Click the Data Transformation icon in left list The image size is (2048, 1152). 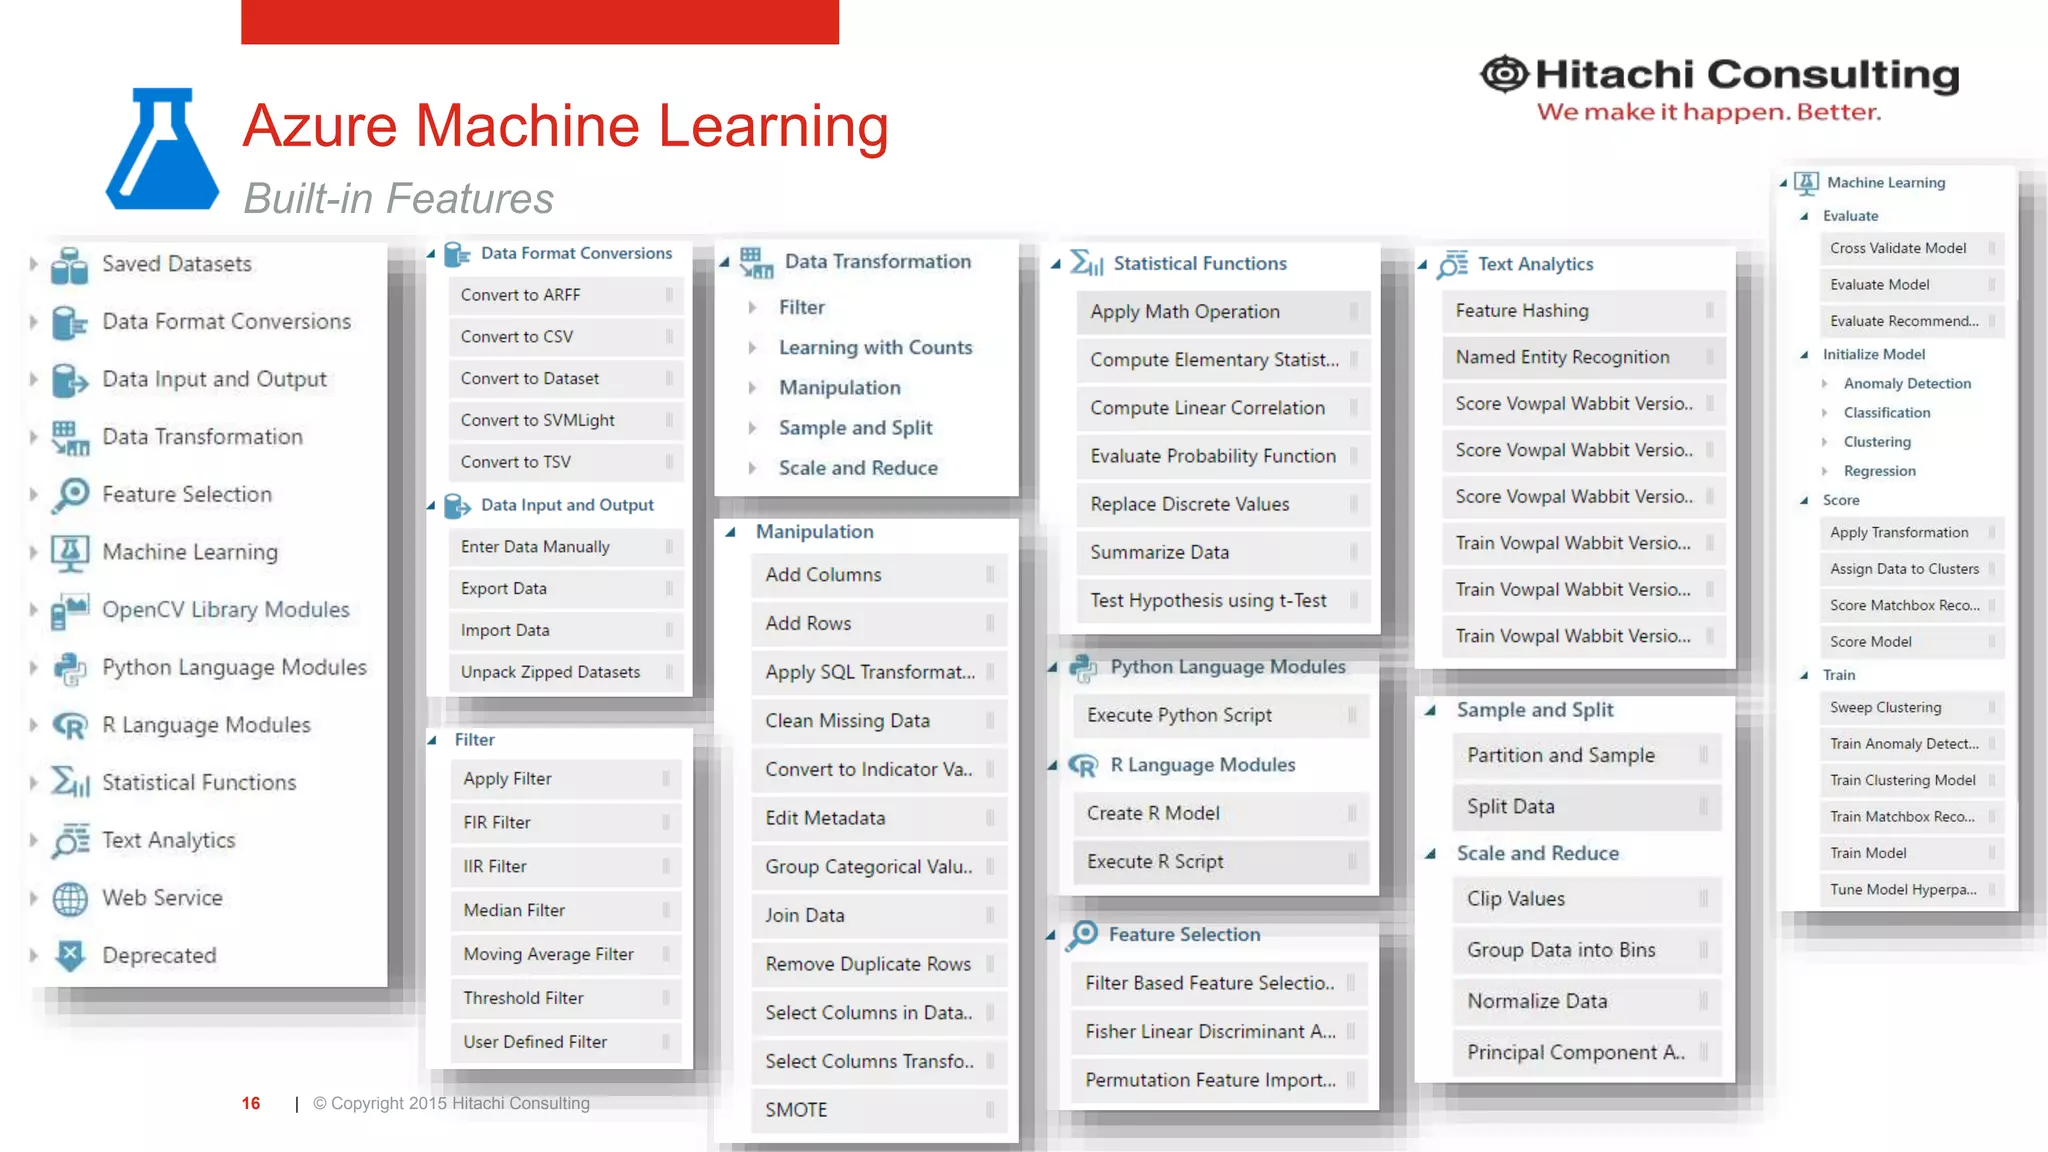(x=70, y=437)
